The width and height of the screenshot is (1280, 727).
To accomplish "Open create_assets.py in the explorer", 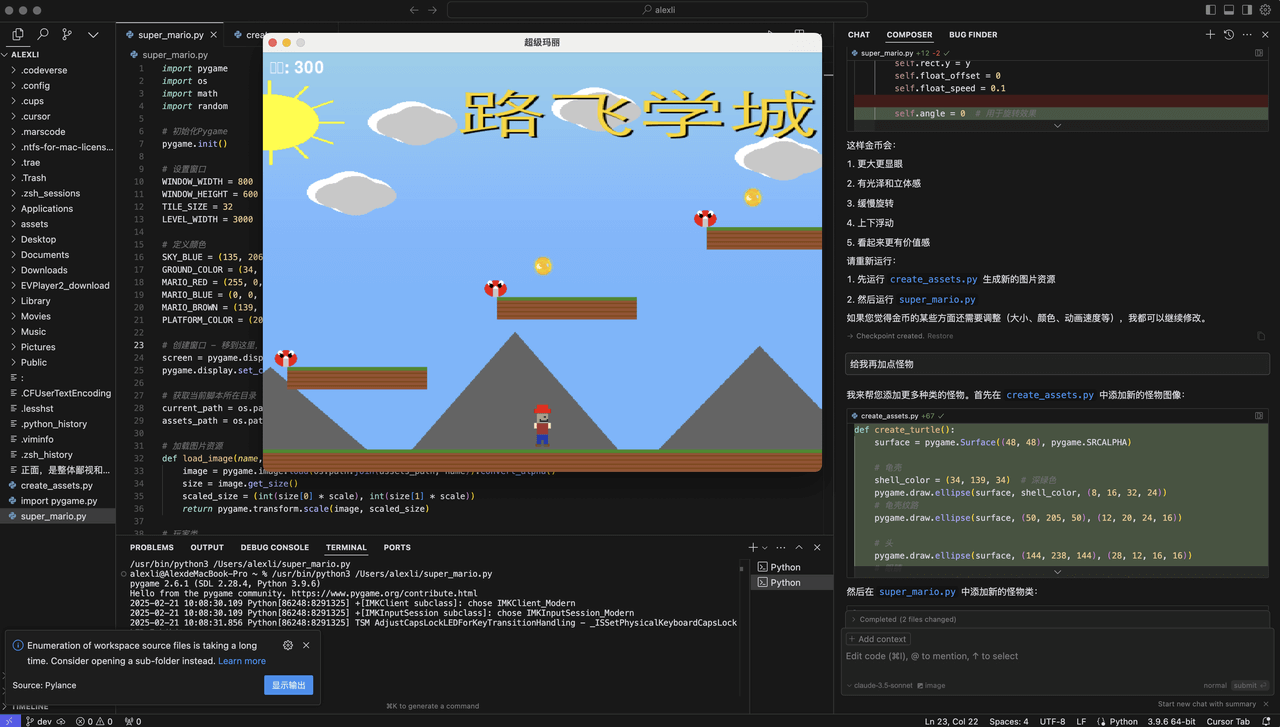I will pos(58,486).
